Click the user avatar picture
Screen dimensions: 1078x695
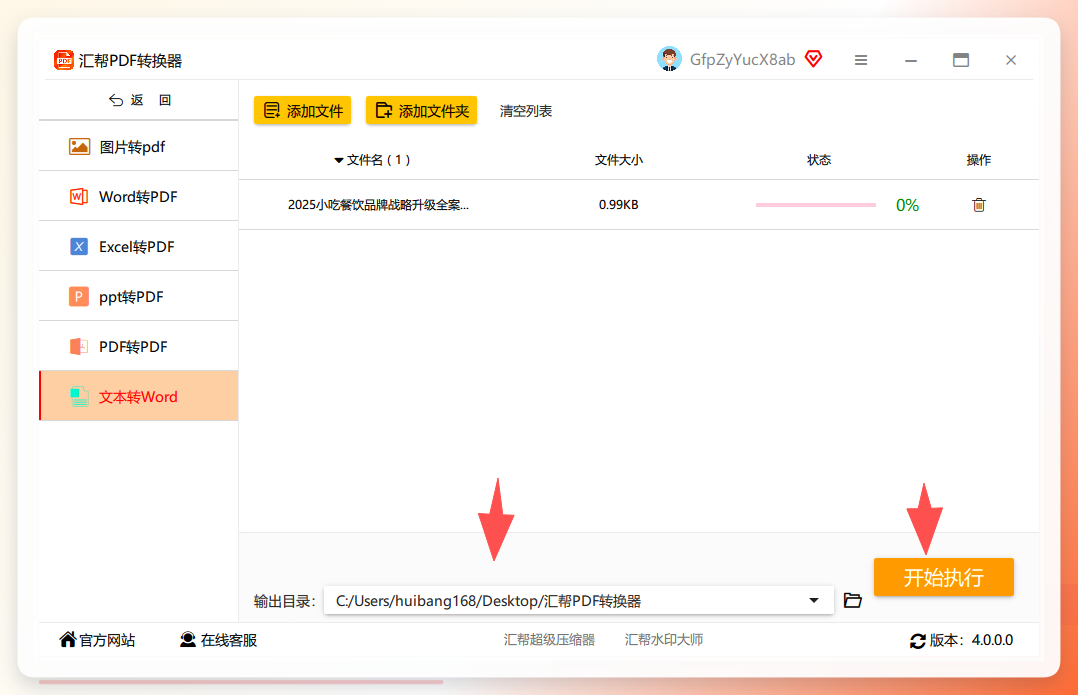point(669,59)
